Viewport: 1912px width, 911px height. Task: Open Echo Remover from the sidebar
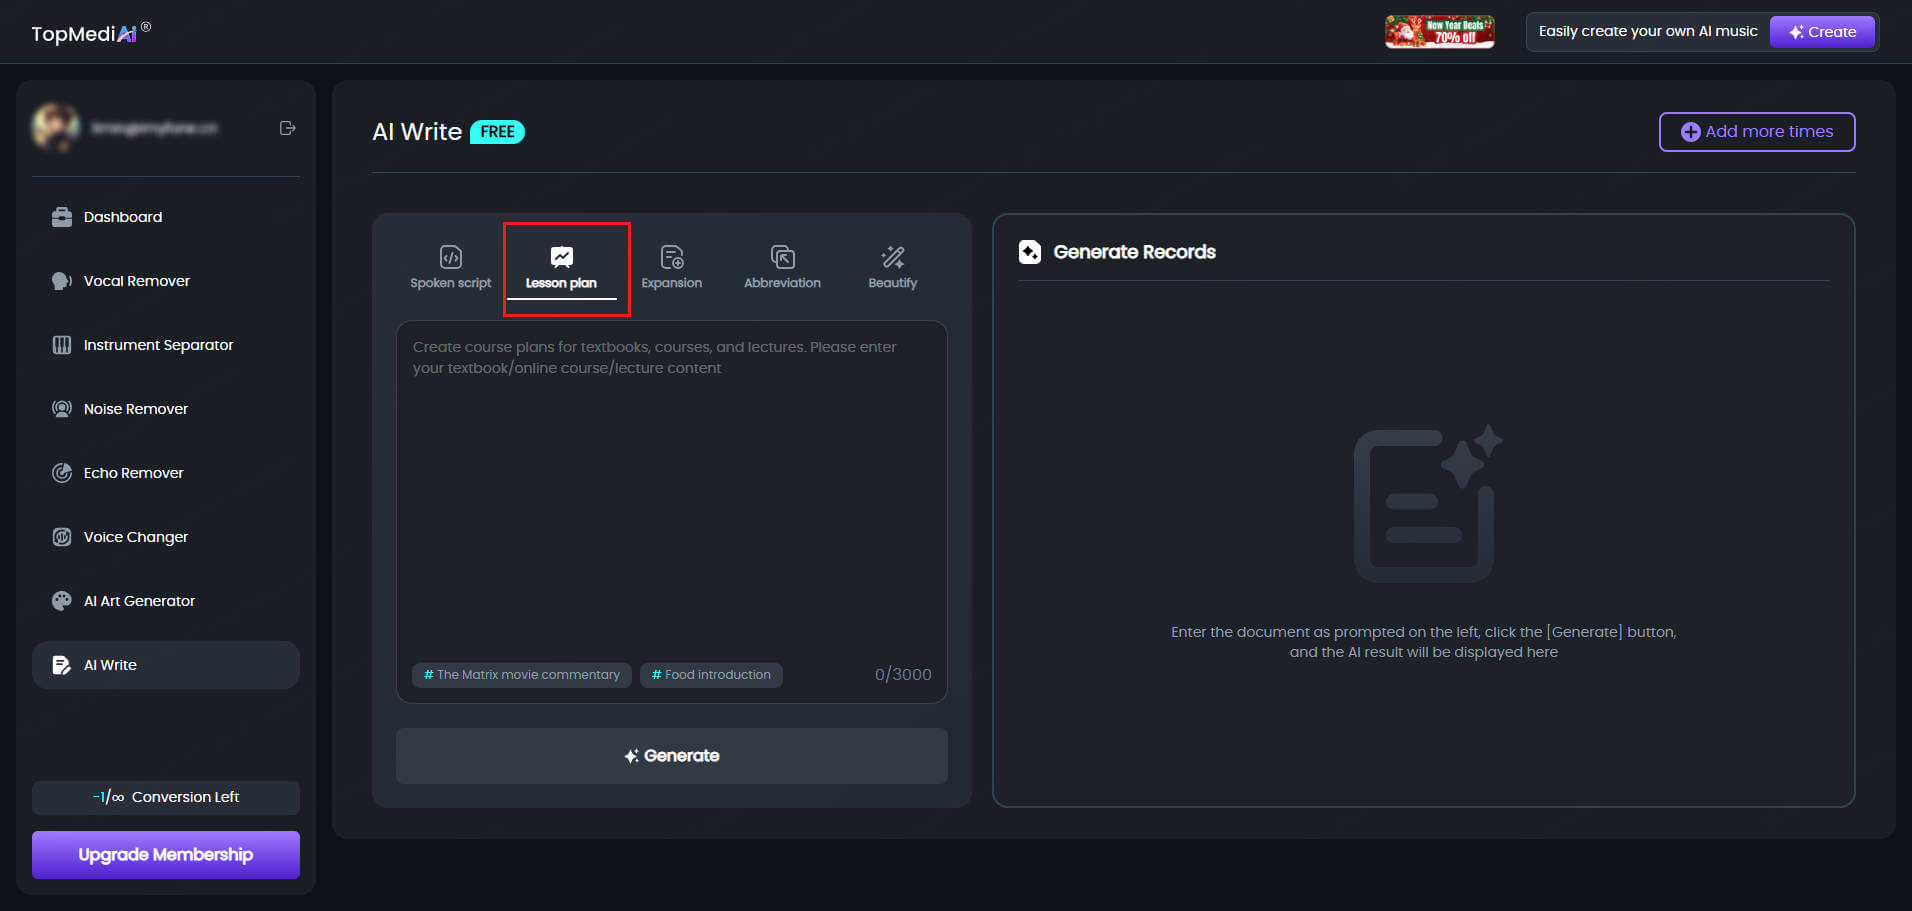[166, 473]
